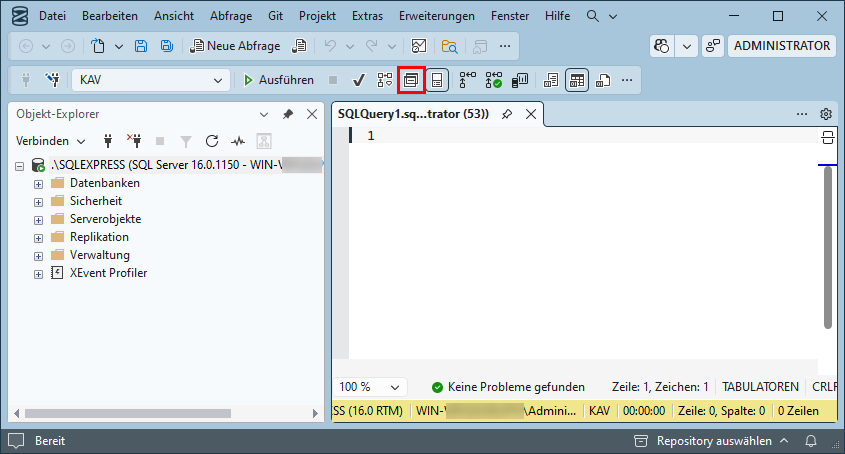Click the Parse checkmark icon
This screenshot has height=454, width=845.
[358, 80]
